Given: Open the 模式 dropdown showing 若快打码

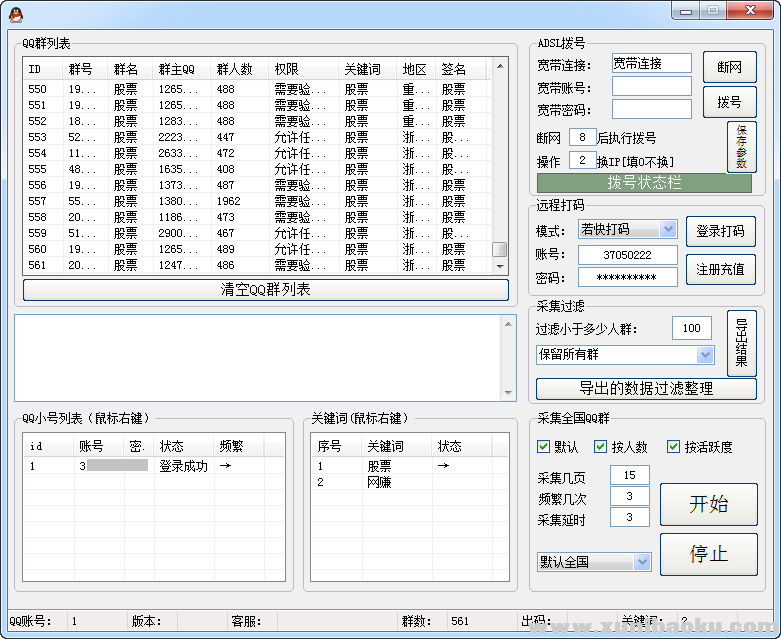Looking at the screenshot, I should (x=668, y=230).
